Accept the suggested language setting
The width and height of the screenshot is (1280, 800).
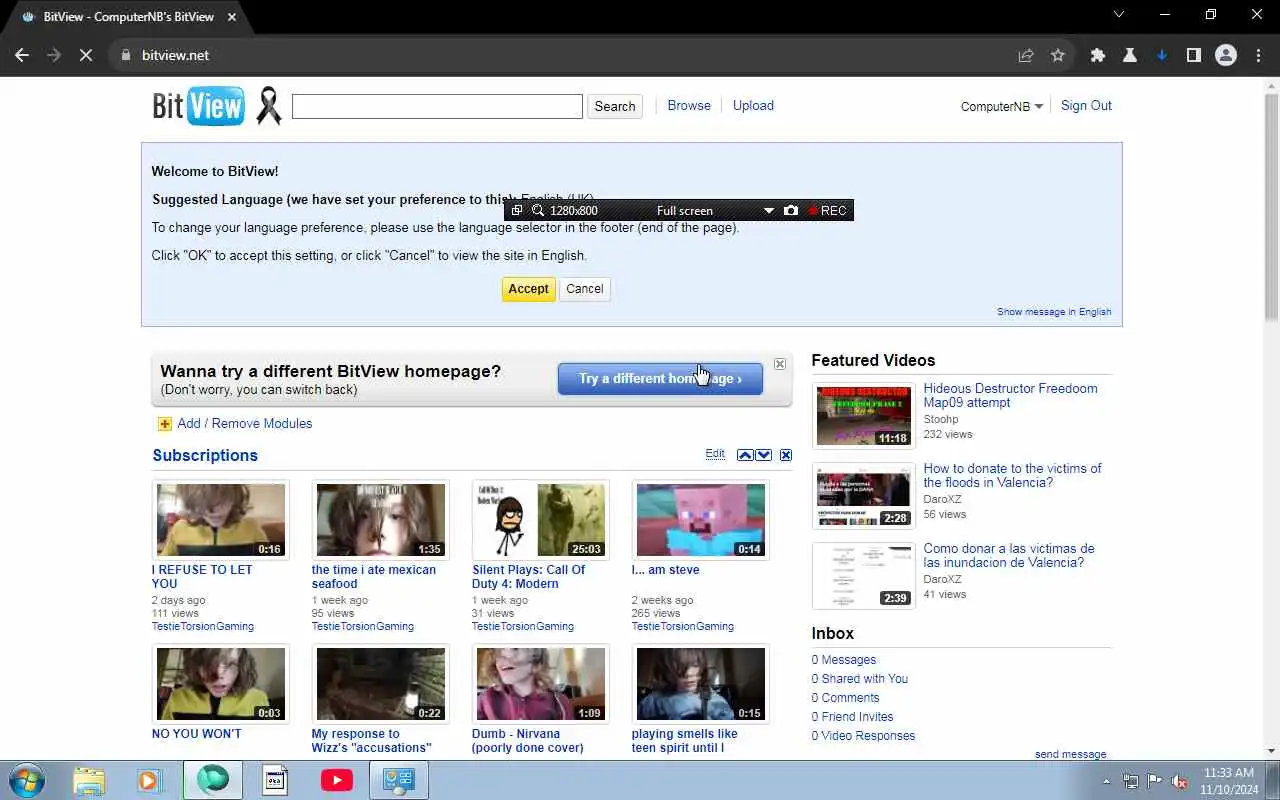coord(528,289)
